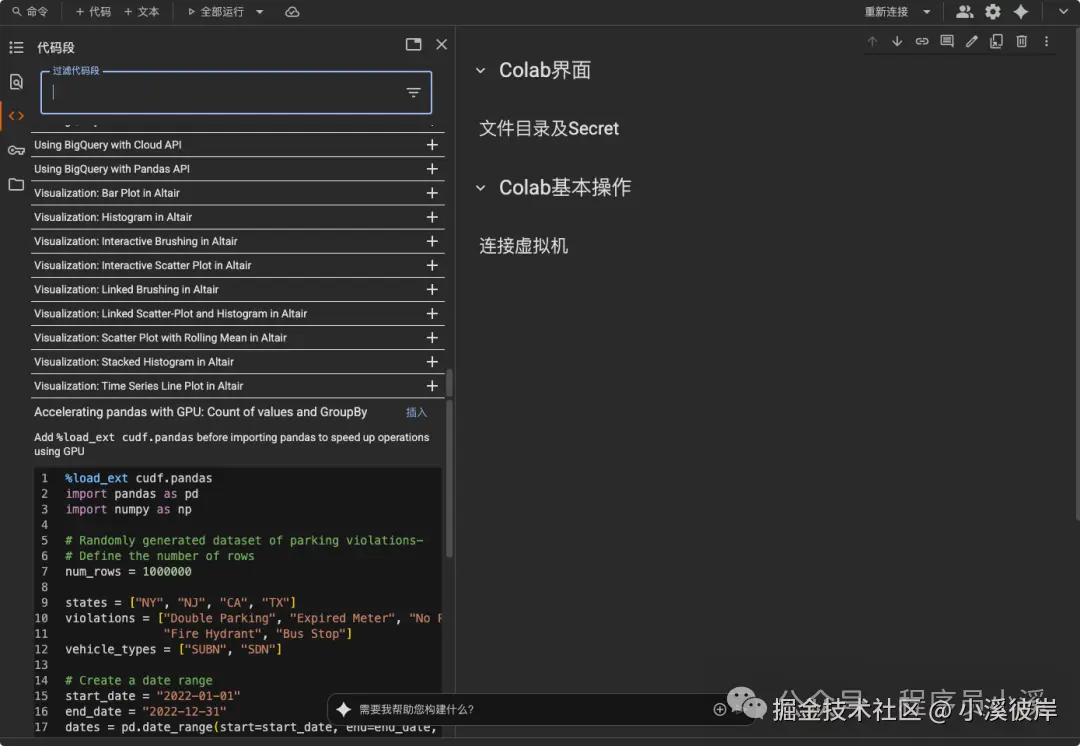The height and width of the screenshot is (746, 1080).
Task: Click 插入 to insert the GPU pandas snippet
Action: point(415,411)
